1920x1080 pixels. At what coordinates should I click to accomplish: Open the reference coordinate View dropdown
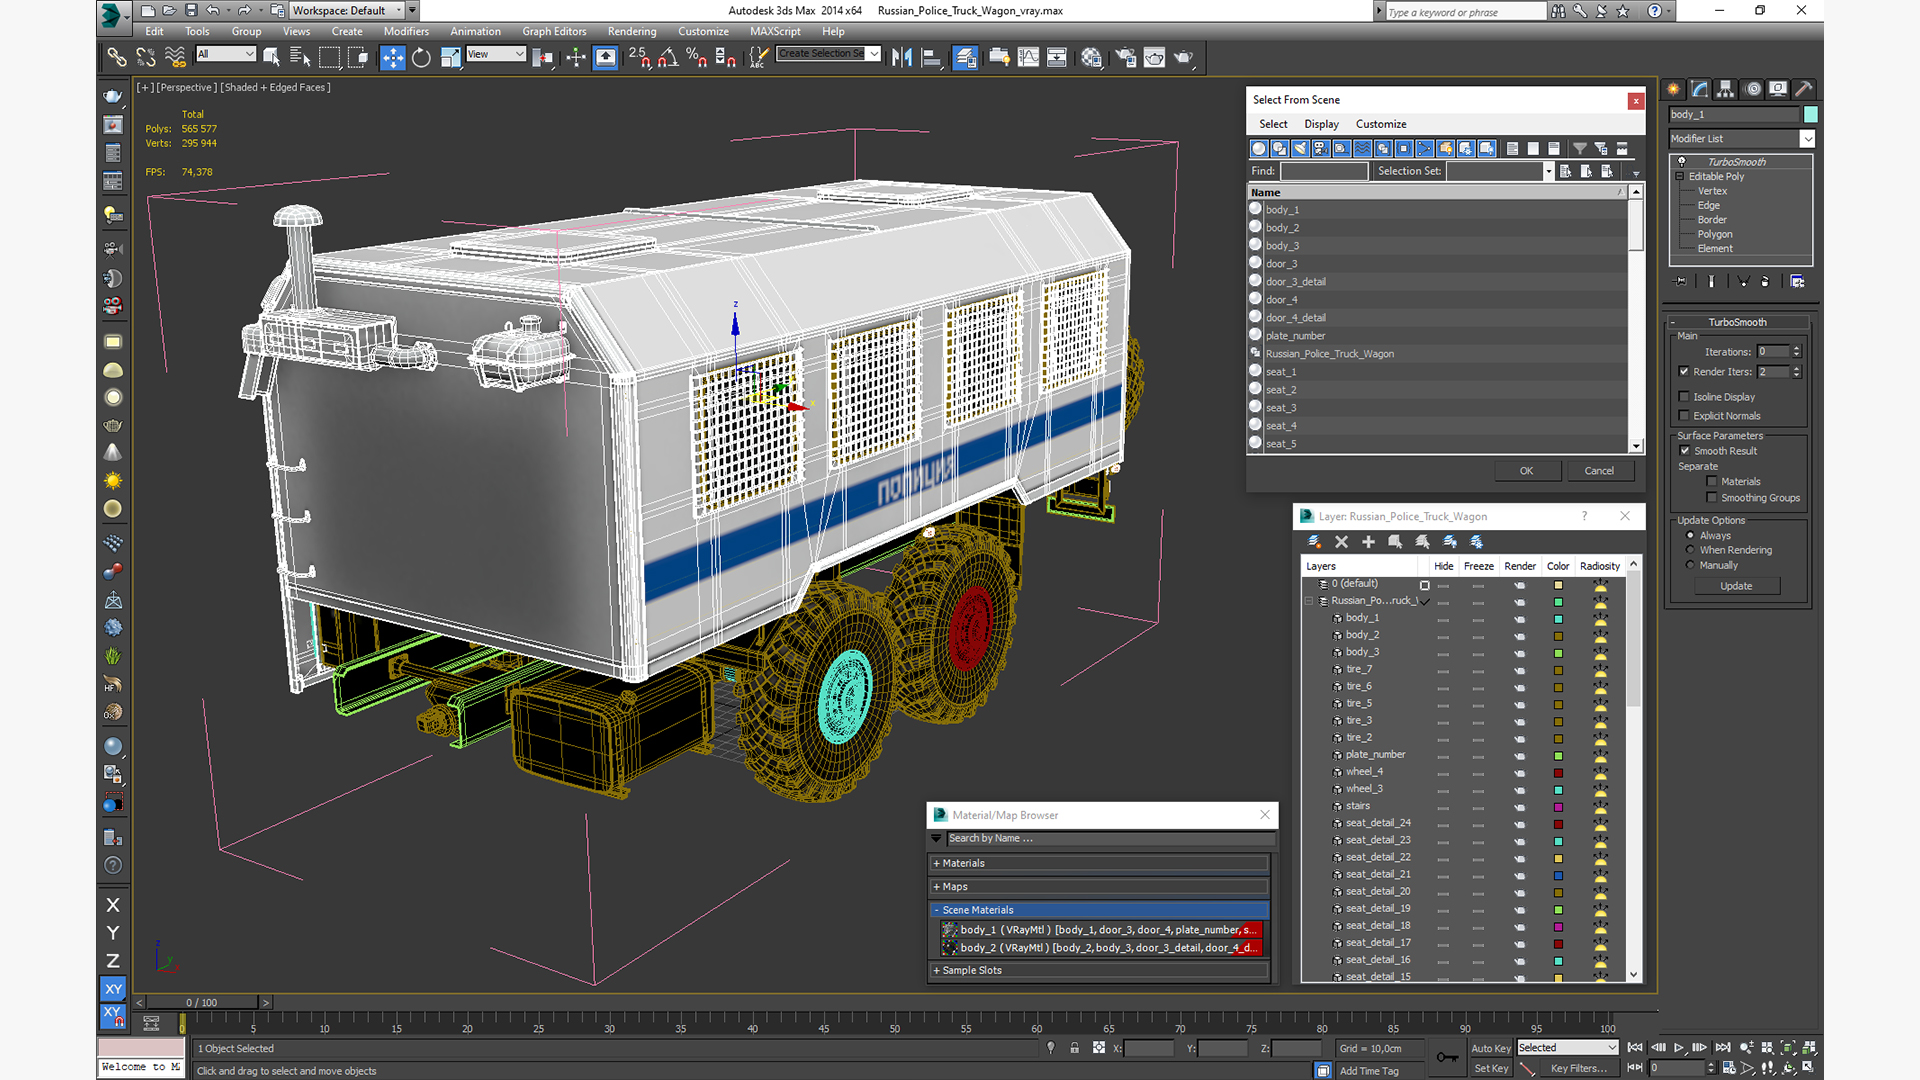coord(496,54)
